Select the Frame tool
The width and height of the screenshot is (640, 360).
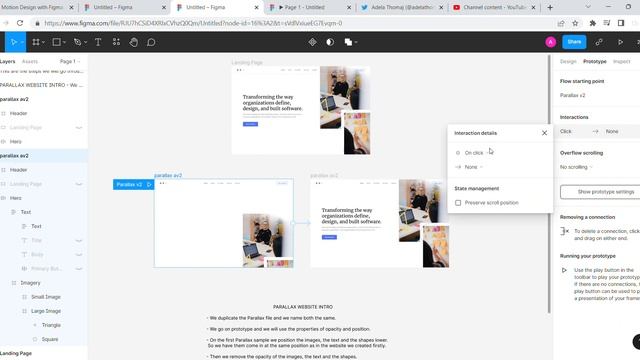click(36, 42)
